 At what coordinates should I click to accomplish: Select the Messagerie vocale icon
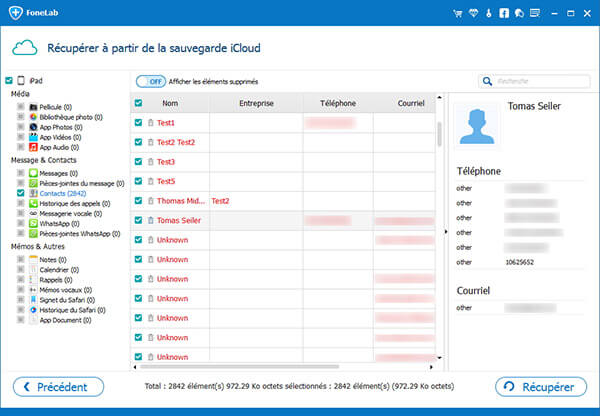click(33, 213)
